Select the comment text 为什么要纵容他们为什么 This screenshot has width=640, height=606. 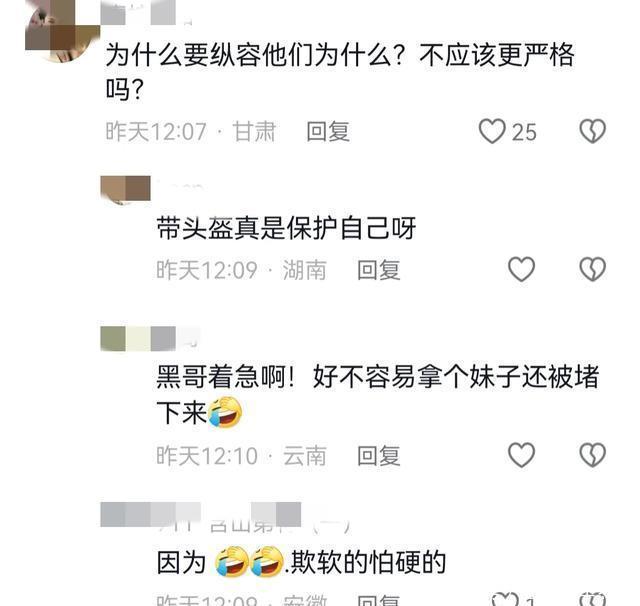pos(249,55)
